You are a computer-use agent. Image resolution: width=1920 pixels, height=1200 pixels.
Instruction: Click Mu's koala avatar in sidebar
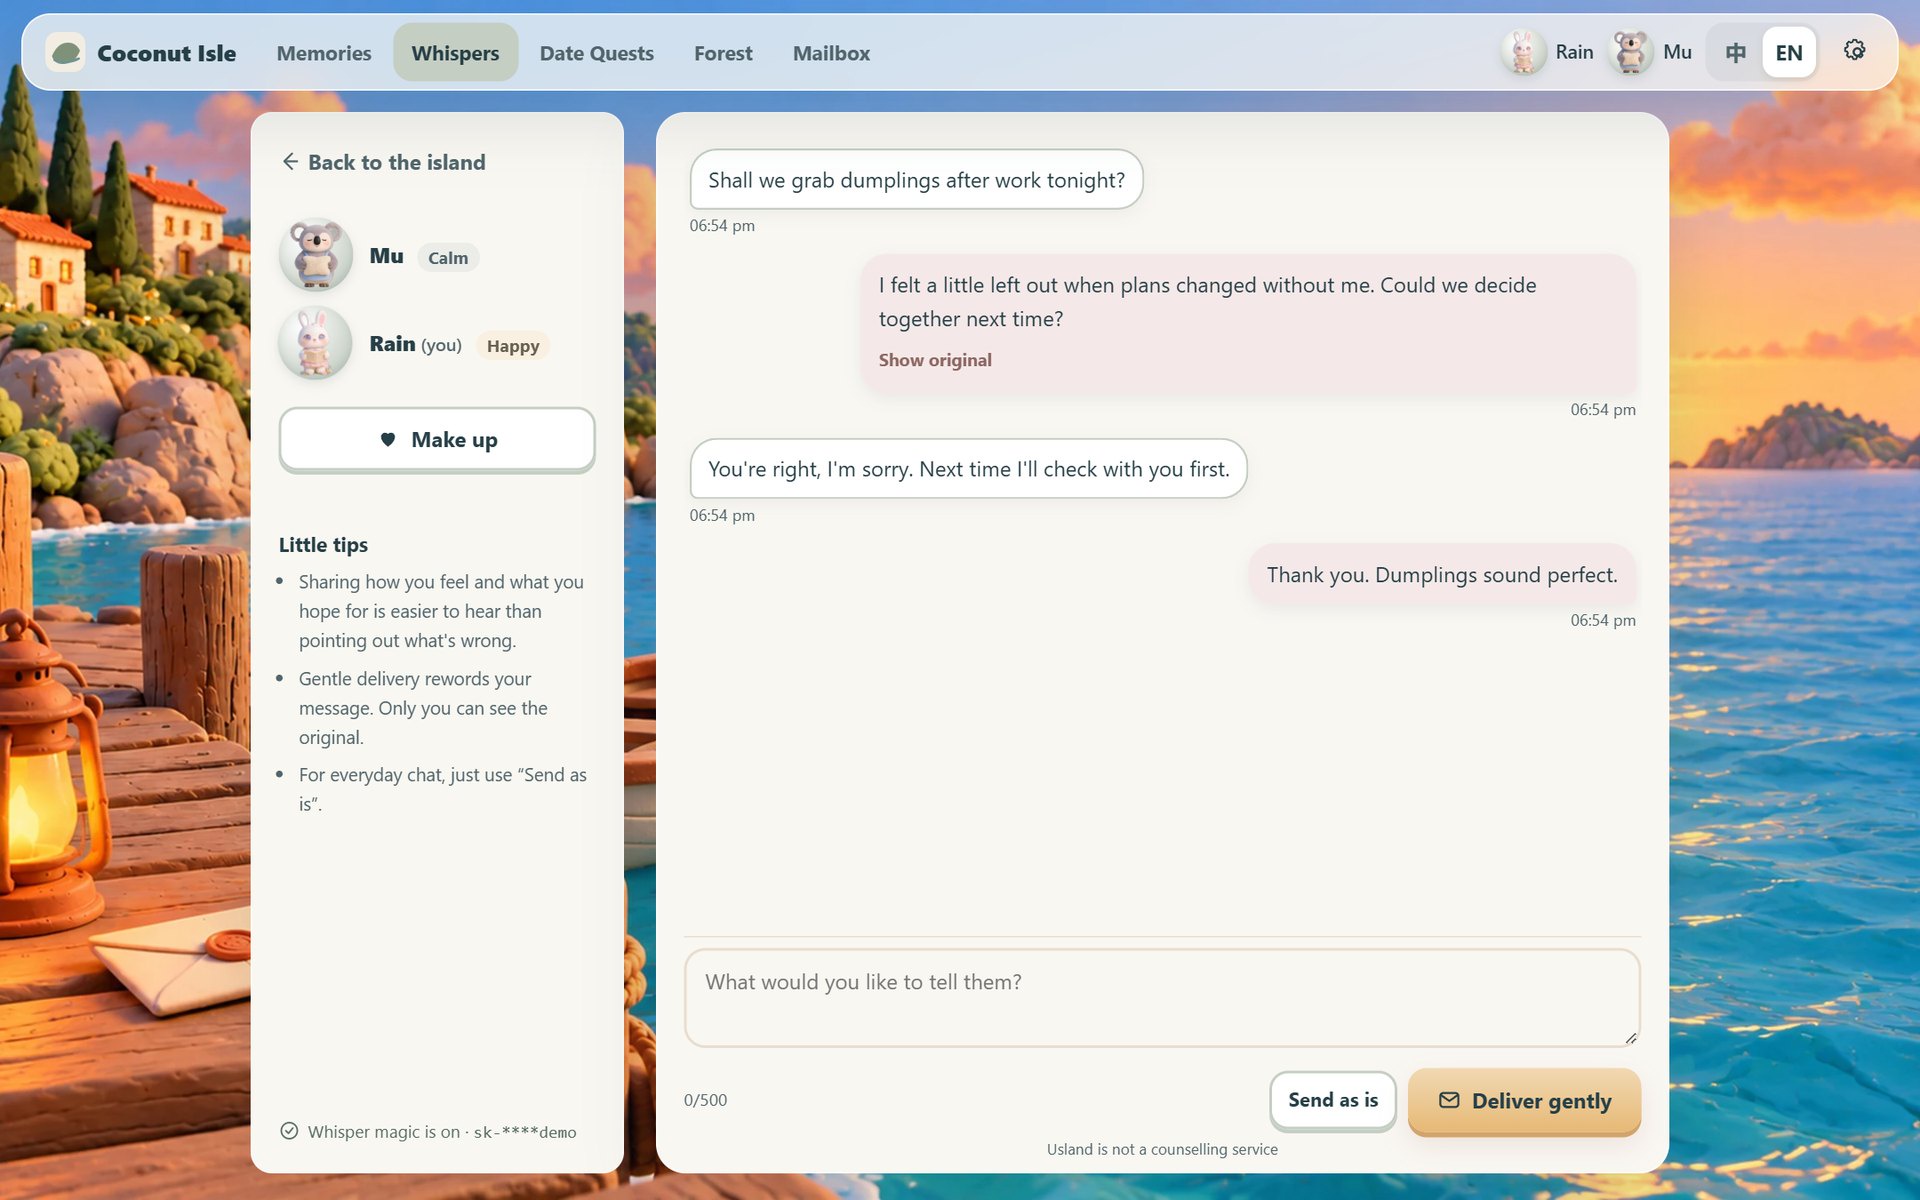point(316,255)
